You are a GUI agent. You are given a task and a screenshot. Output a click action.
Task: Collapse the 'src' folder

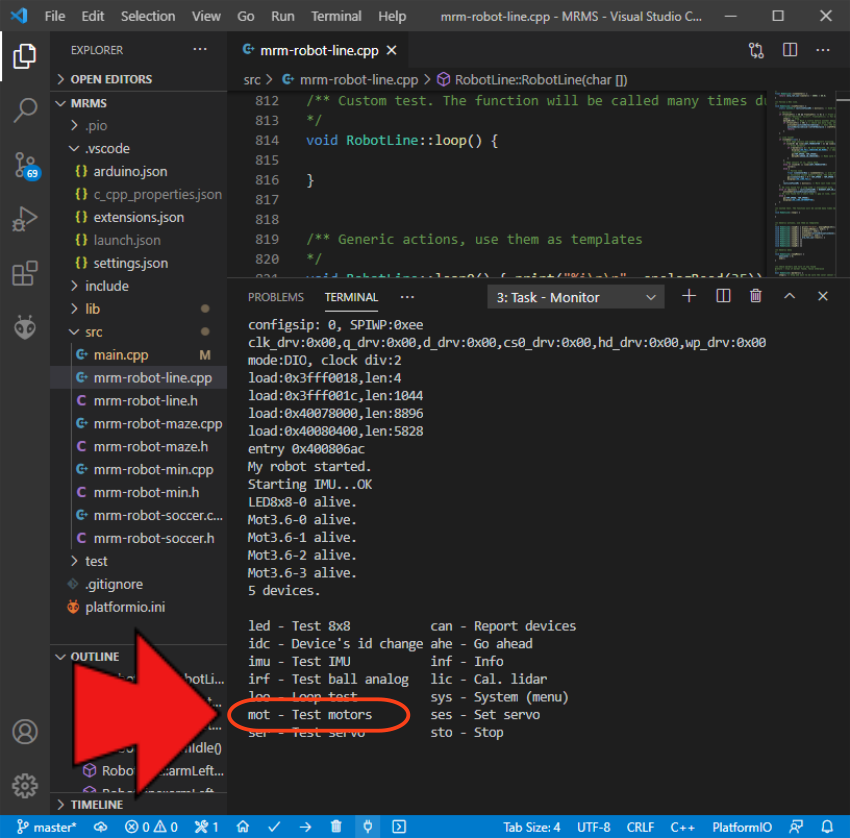(93, 332)
